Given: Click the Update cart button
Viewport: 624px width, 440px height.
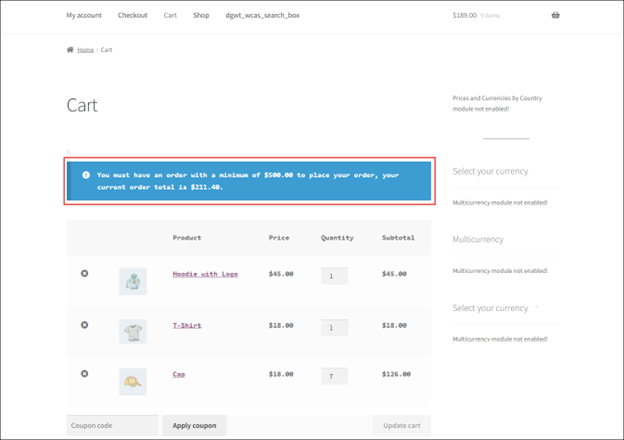Looking at the screenshot, I should pos(402,425).
